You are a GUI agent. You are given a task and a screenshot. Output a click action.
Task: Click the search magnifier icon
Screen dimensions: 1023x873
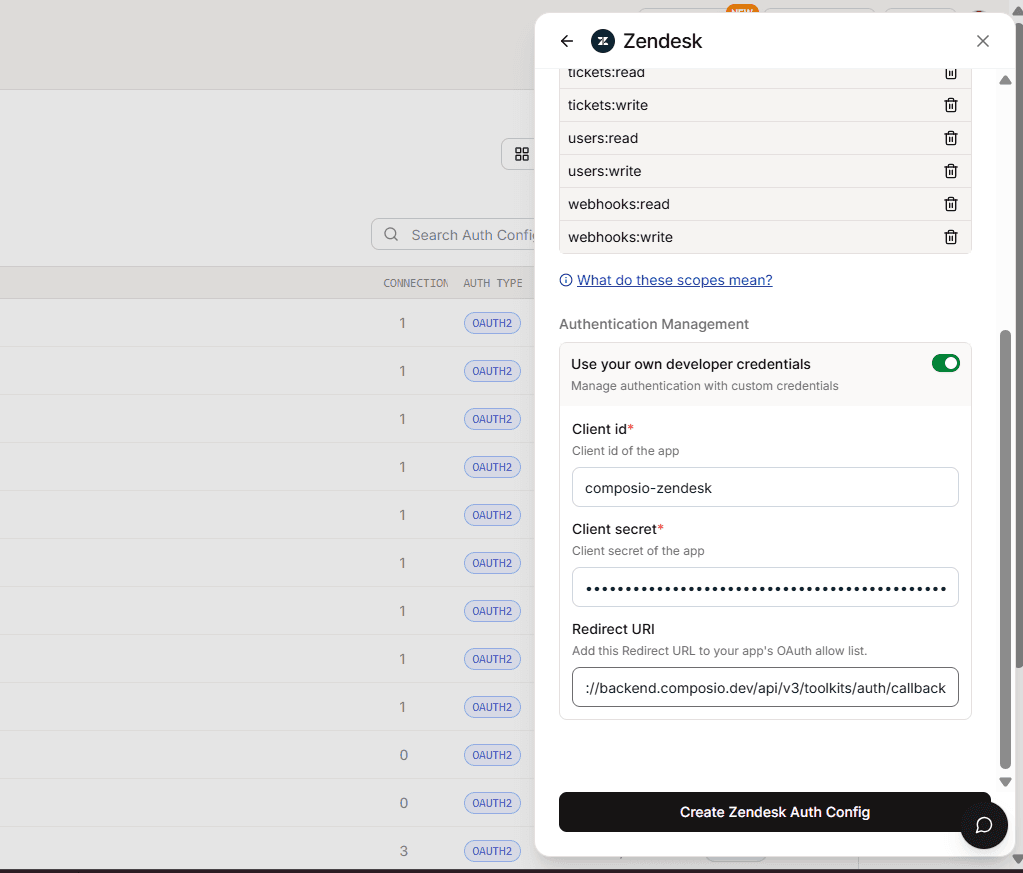[x=391, y=234]
